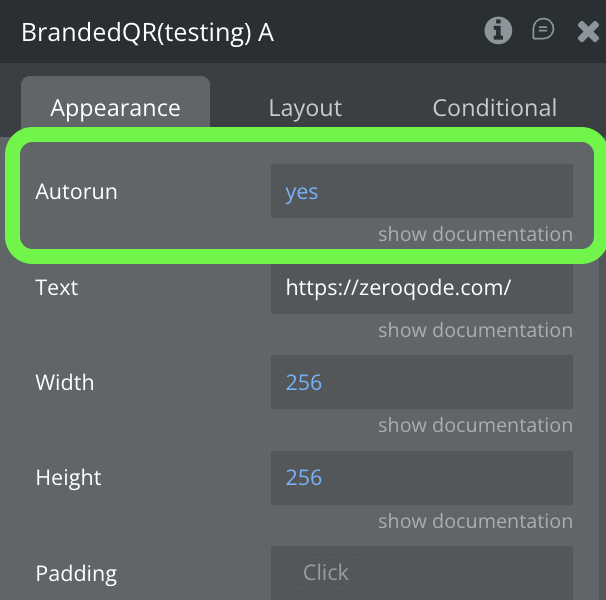Edit the Width value 256
606x600 pixels.
421,382
